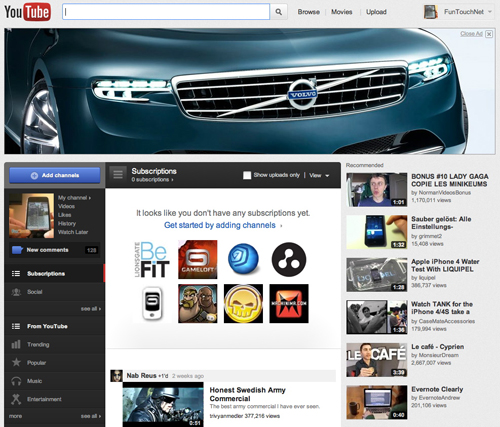Click the guide list icon beside Subscriptions header
Image resolution: width=500 pixels, height=427 pixels.
click(118, 174)
